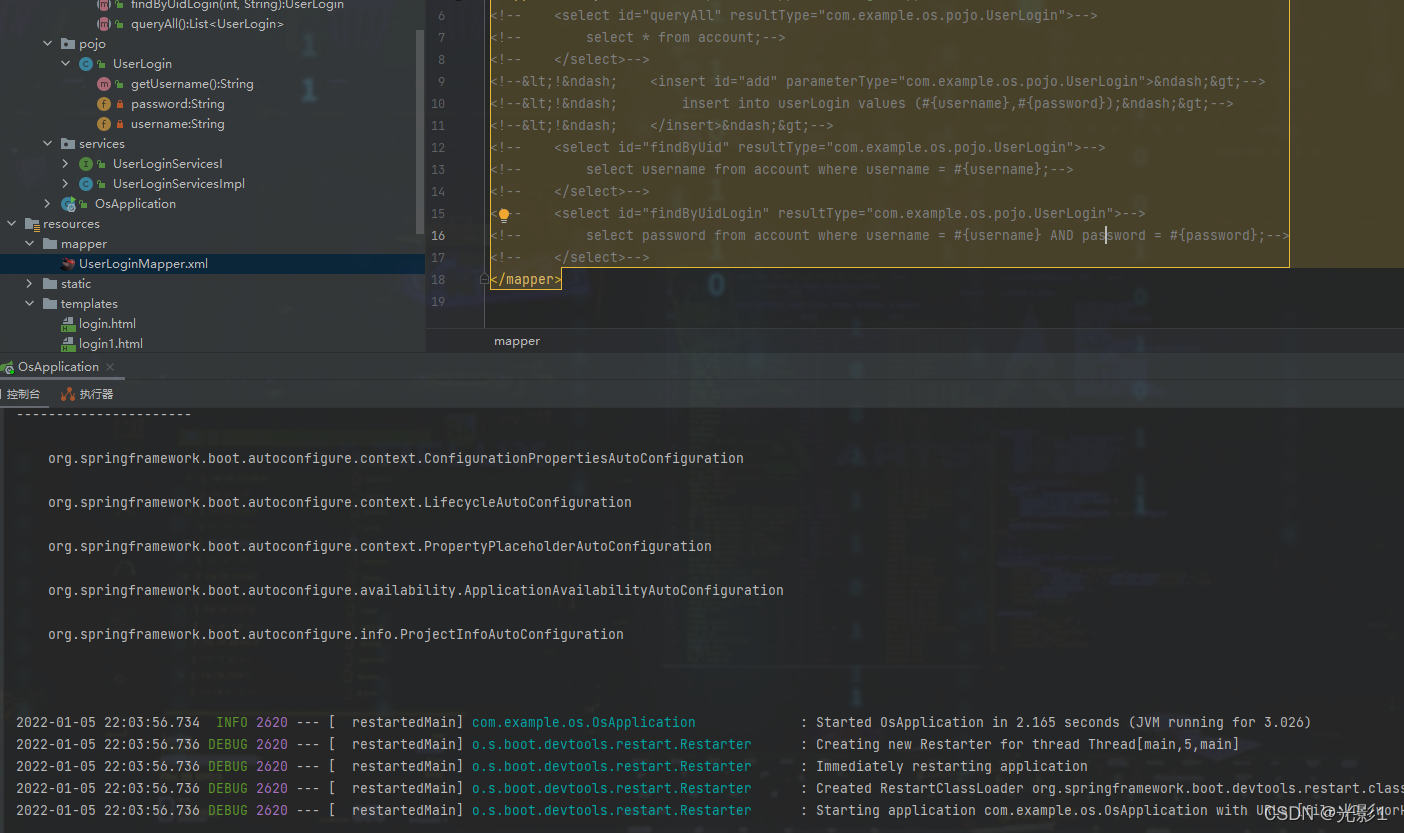Click the mapper folder icon
This screenshot has width=1404, height=833.
tap(50, 244)
